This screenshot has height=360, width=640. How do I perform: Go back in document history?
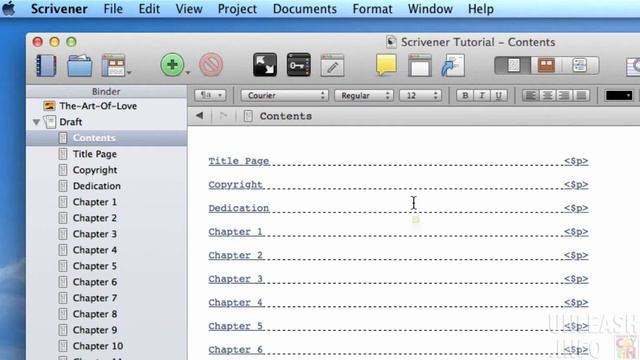tap(199, 116)
